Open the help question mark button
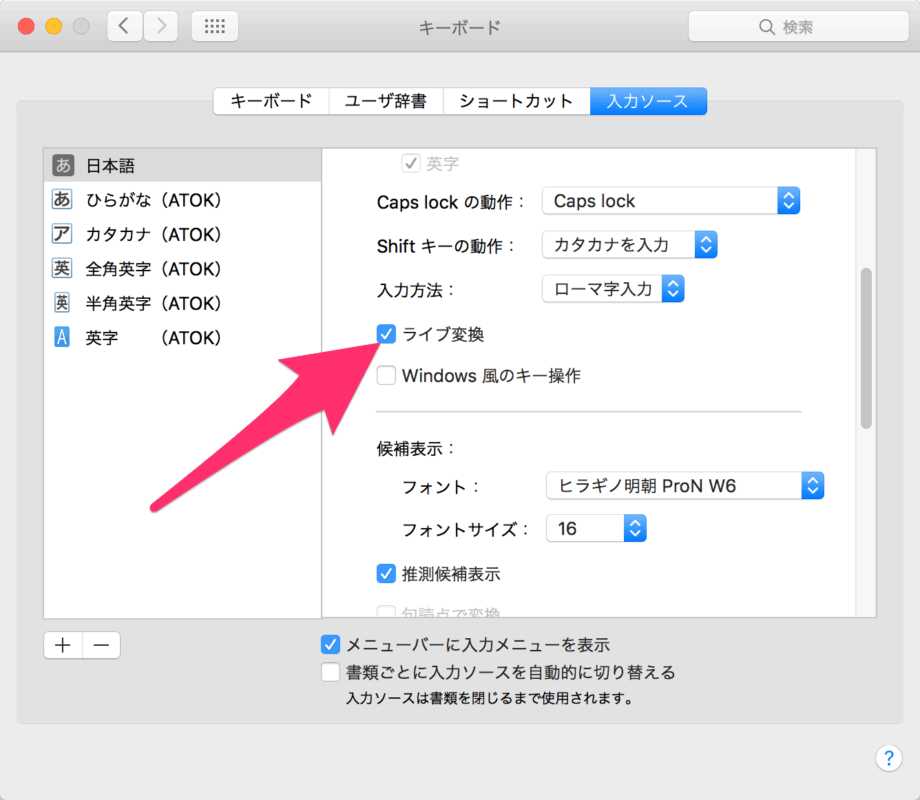 pyautogui.click(x=888, y=758)
